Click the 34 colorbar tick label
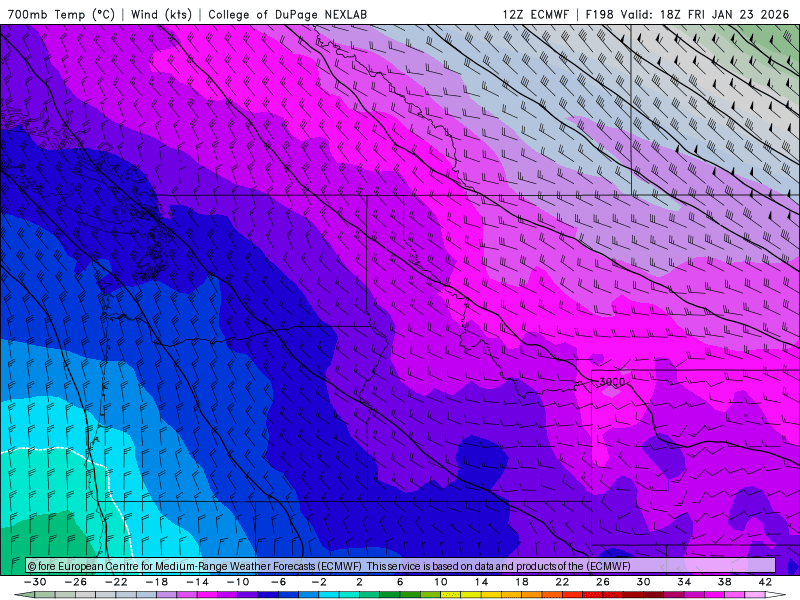Screen dimensions: 800x600 click(684, 582)
